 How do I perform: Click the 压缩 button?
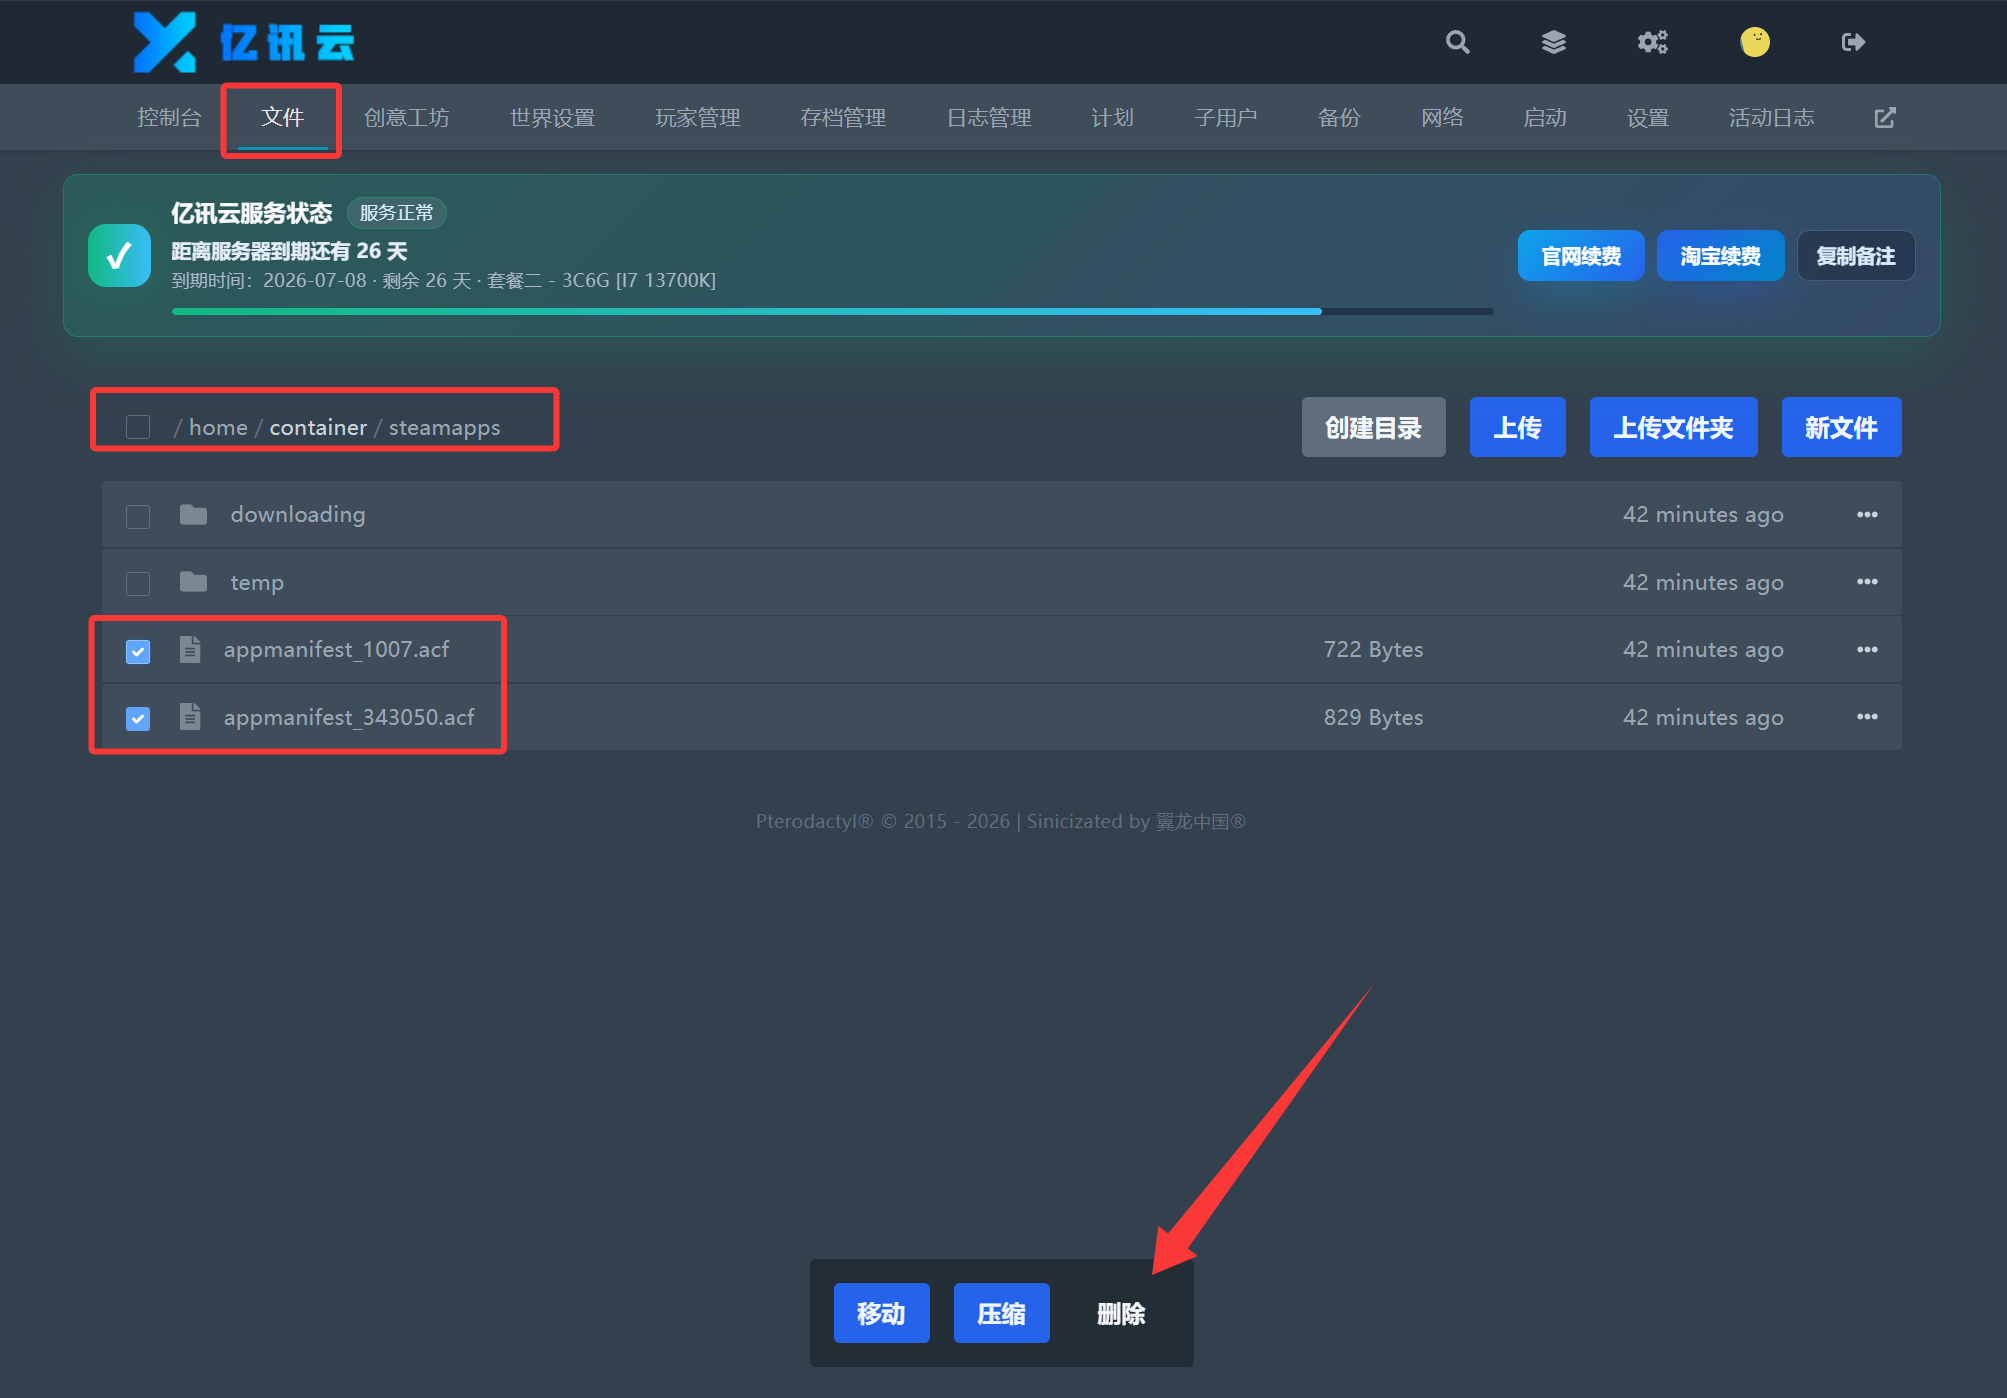[x=1001, y=1313]
